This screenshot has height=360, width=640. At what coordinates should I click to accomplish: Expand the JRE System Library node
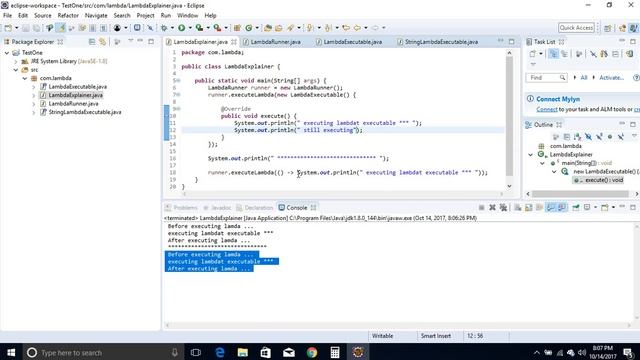tap(16, 61)
